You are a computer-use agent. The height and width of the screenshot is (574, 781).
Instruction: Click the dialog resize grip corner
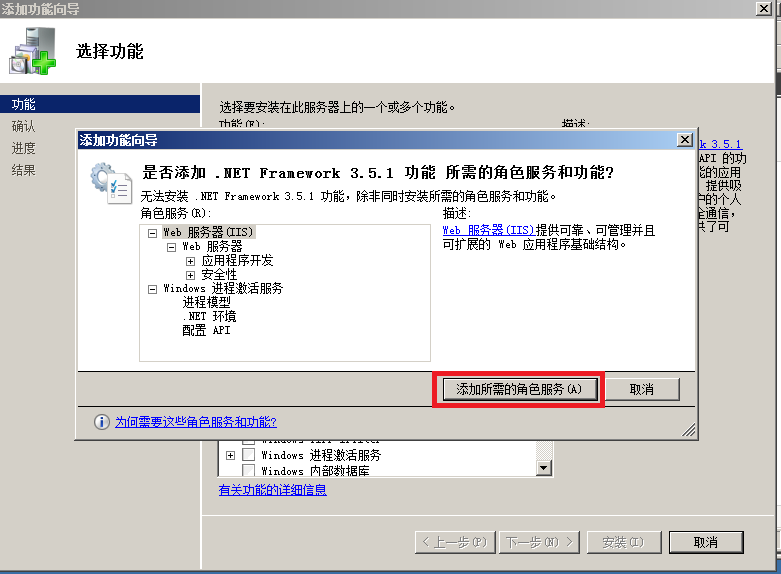pos(689,430)
